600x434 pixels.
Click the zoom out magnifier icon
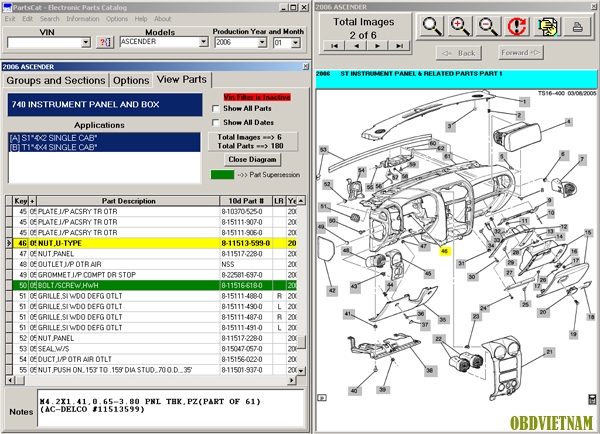click(x=488, y=26)
